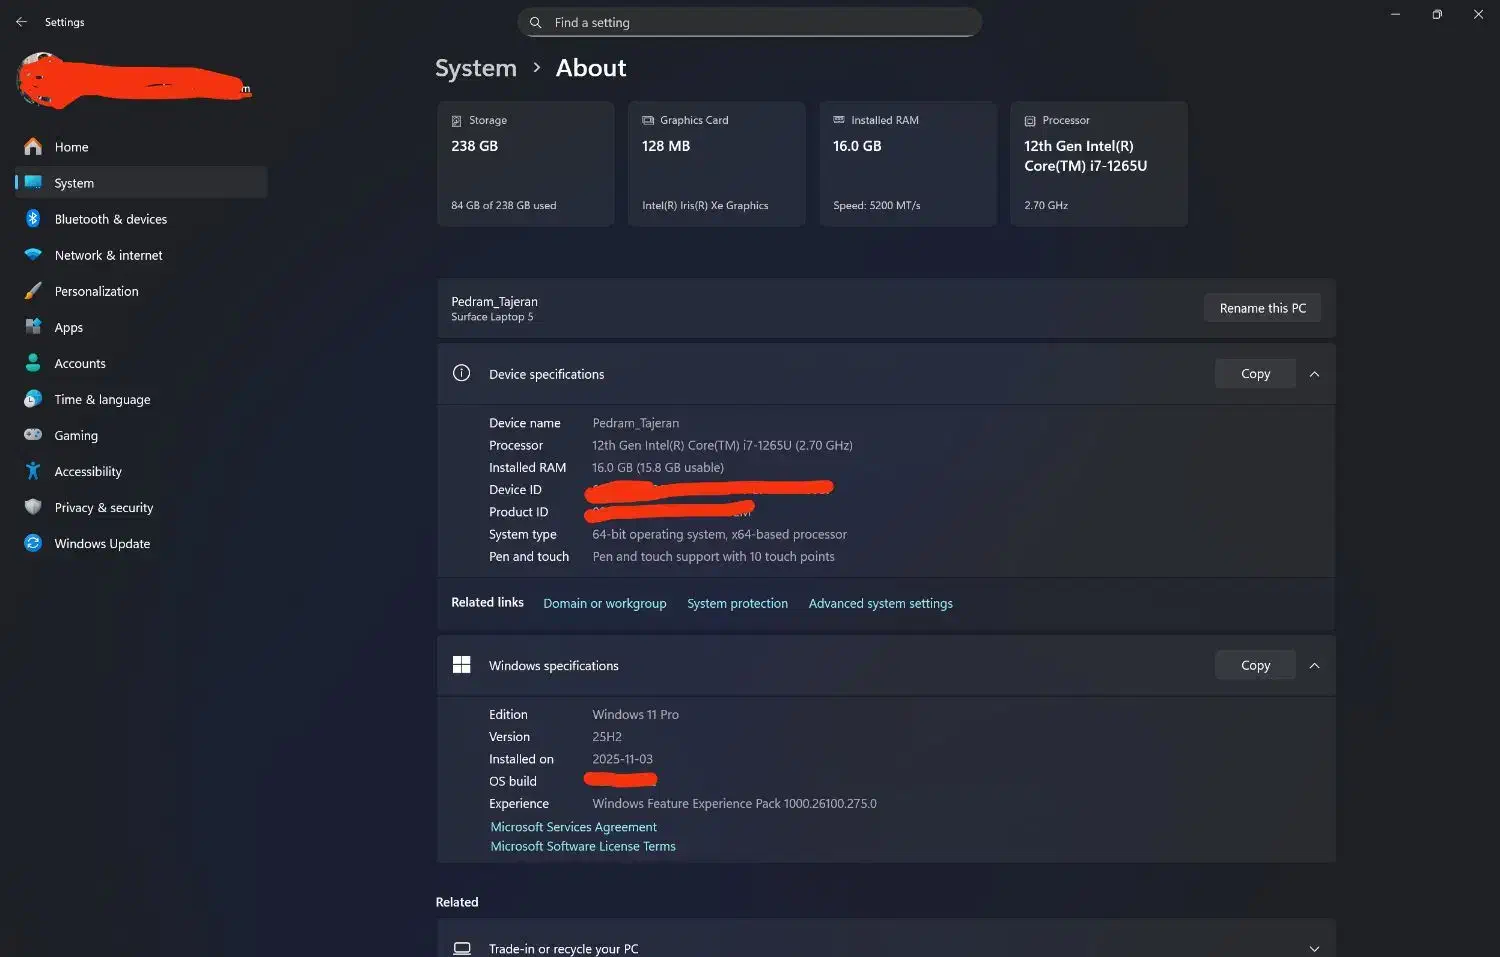Click the back arrow icon in Settings
This screenshot has width=1500, height=957.
pos(21,22)
